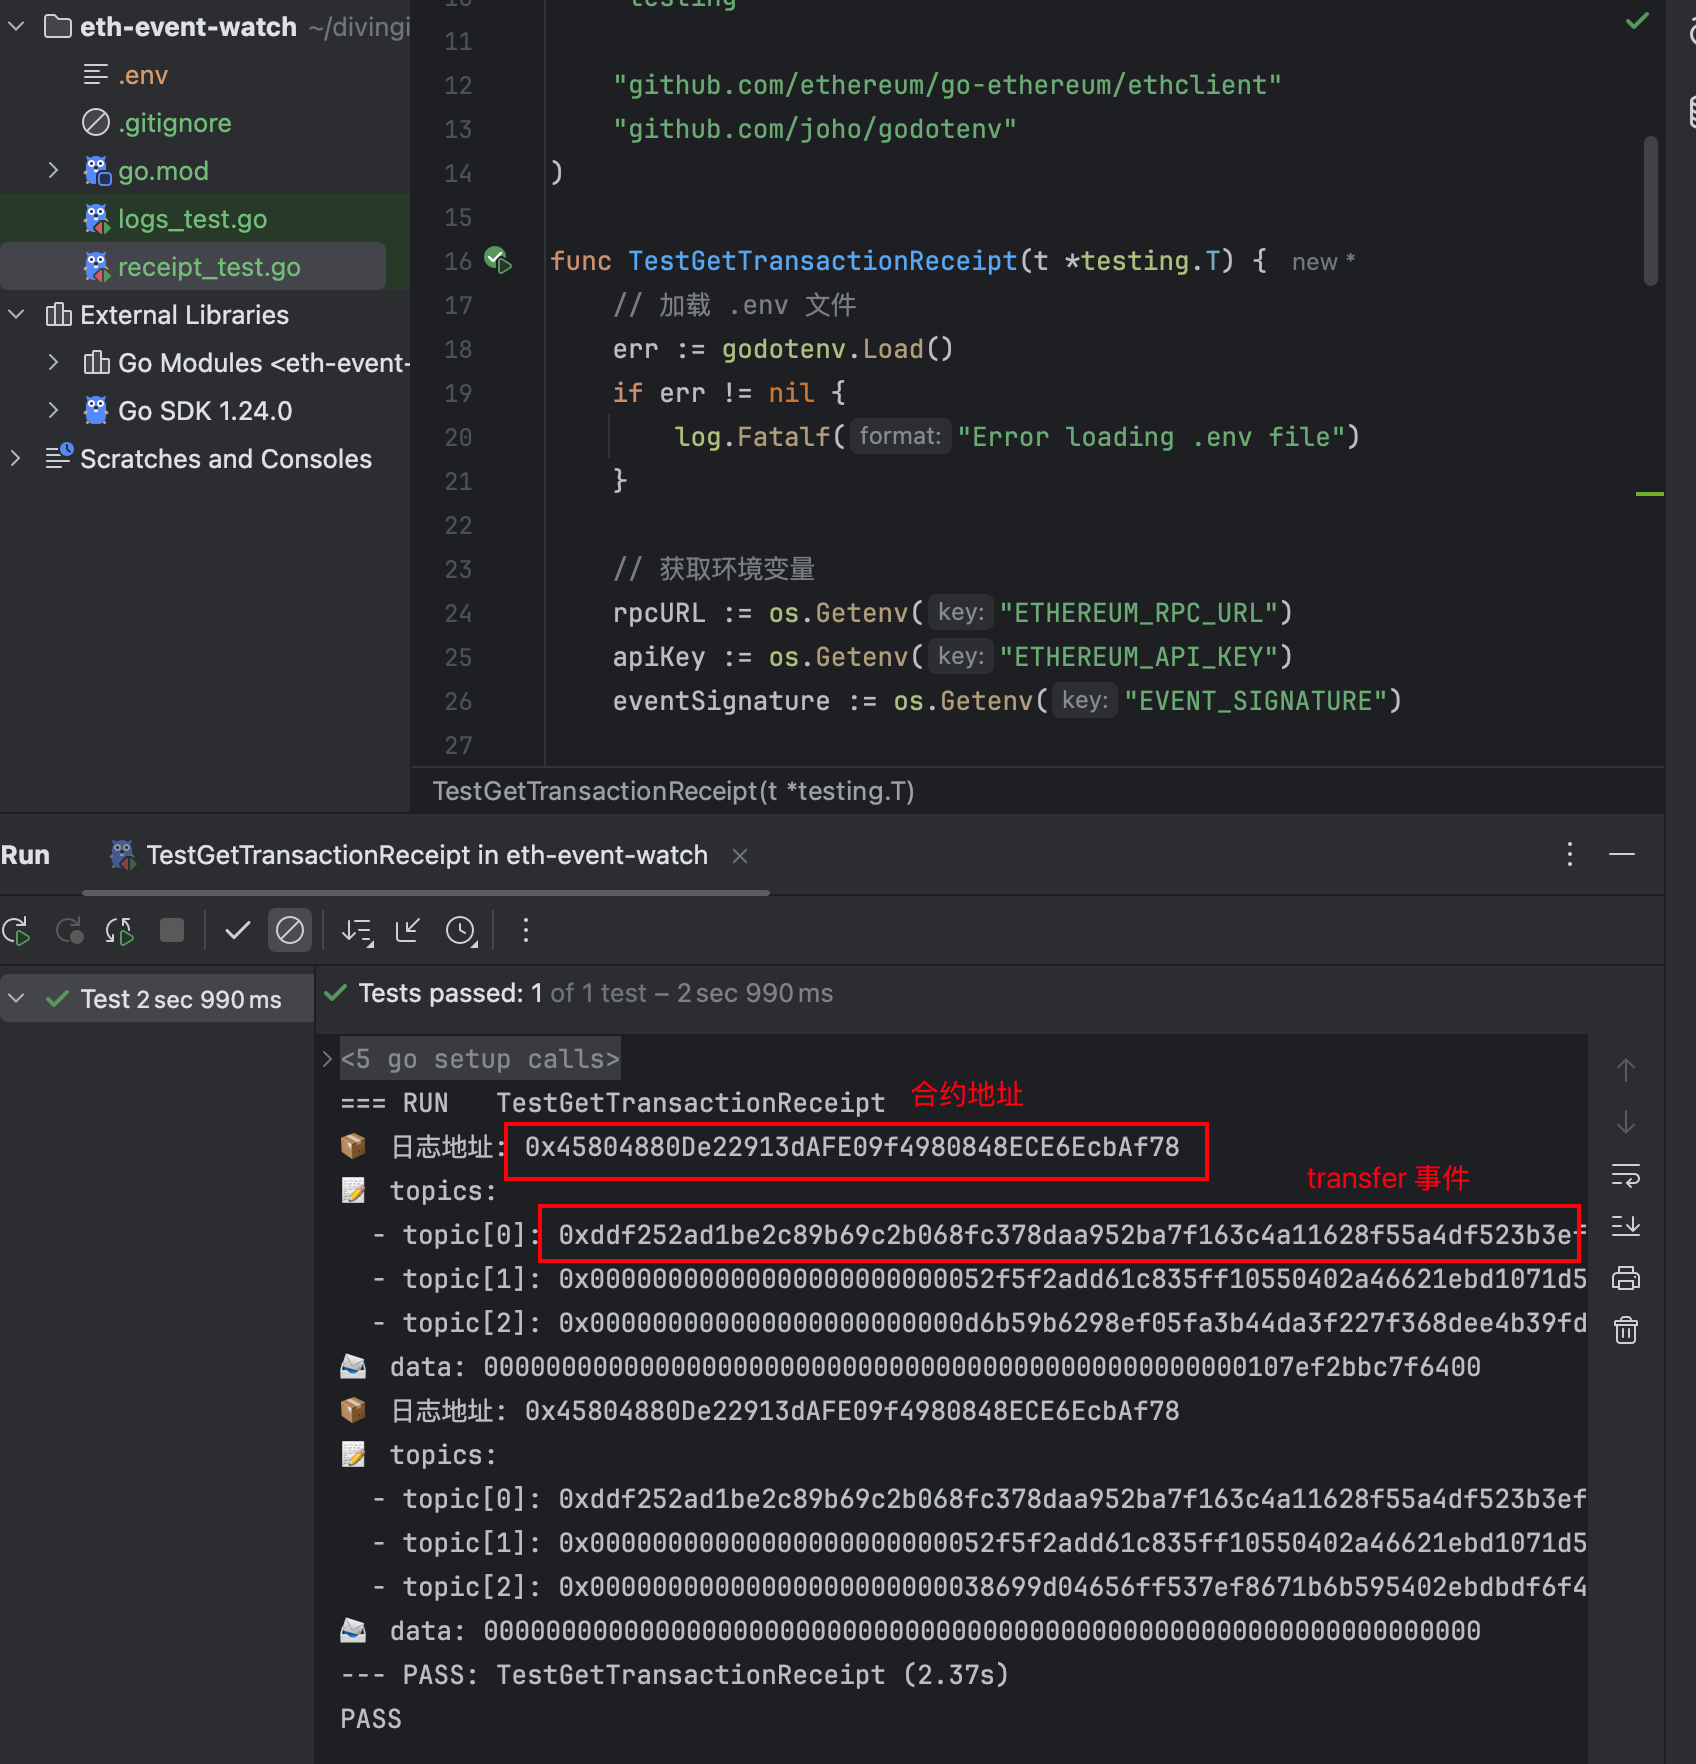This screenshot has width=1696, height=1764.
Task: Open the Sort tests options icon
Action: click(357, 931)
